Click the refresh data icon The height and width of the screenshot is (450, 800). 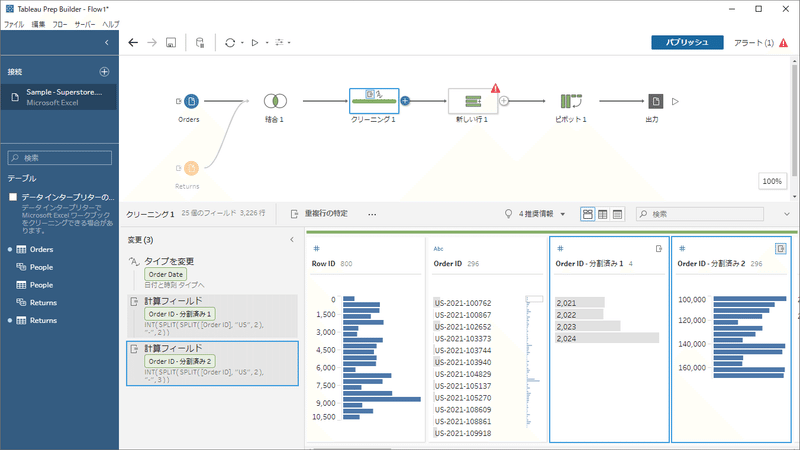coord(230,43)
